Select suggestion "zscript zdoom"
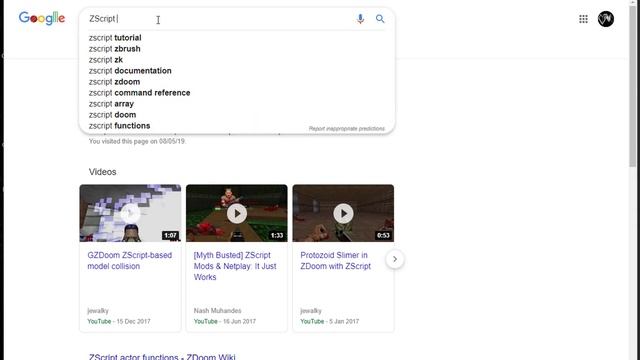 pos(114,82)
